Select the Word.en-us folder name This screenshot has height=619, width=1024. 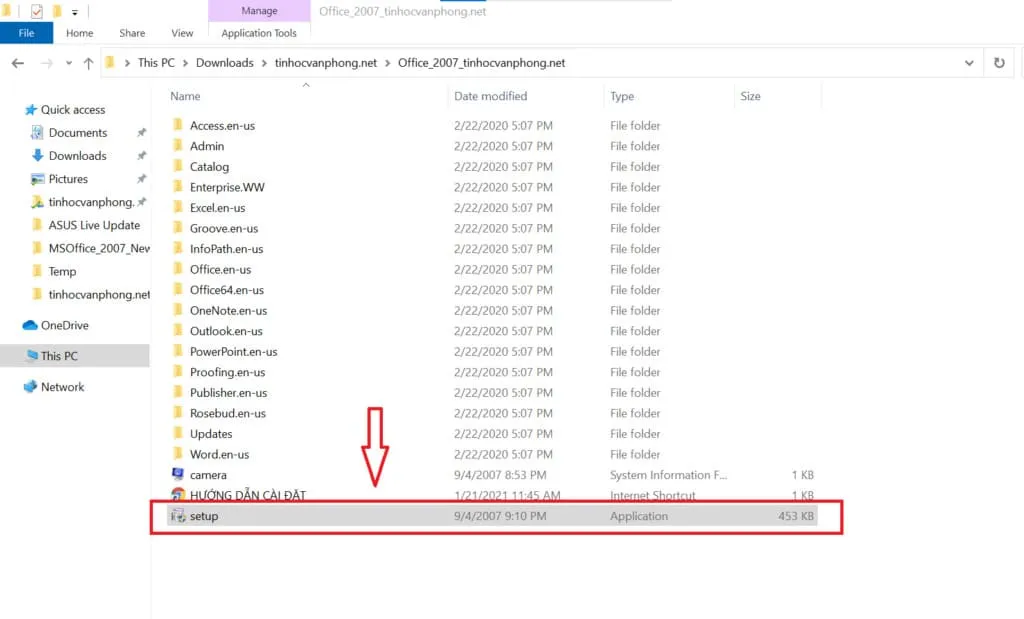pos(219,454)
